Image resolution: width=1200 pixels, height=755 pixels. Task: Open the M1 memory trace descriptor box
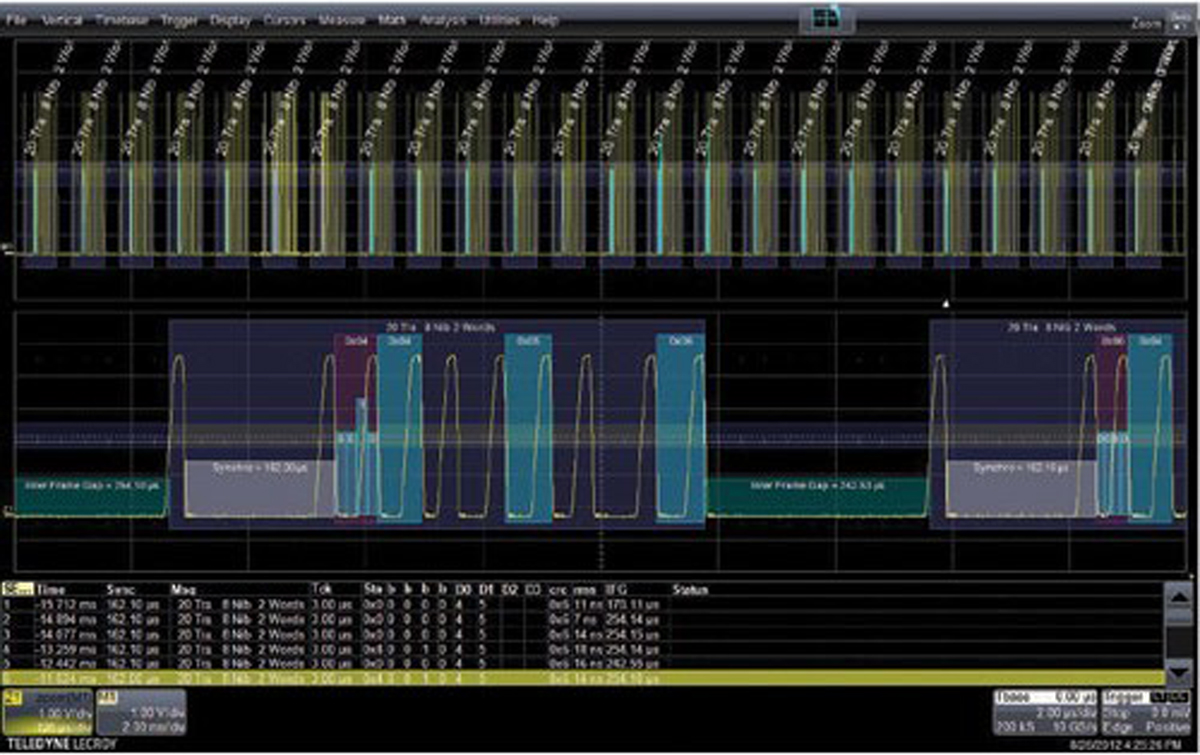point(139,711)
